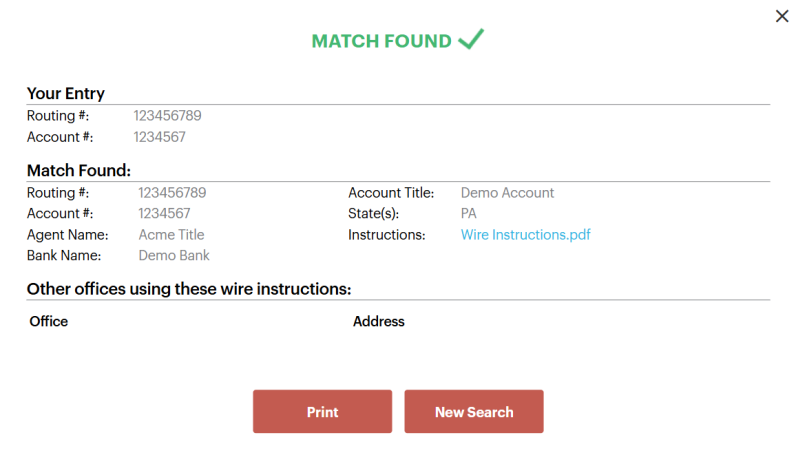The height and width of the screenshot is (453, 796).
Task: Click the Office column header
Action: click(x=49, y=321)
